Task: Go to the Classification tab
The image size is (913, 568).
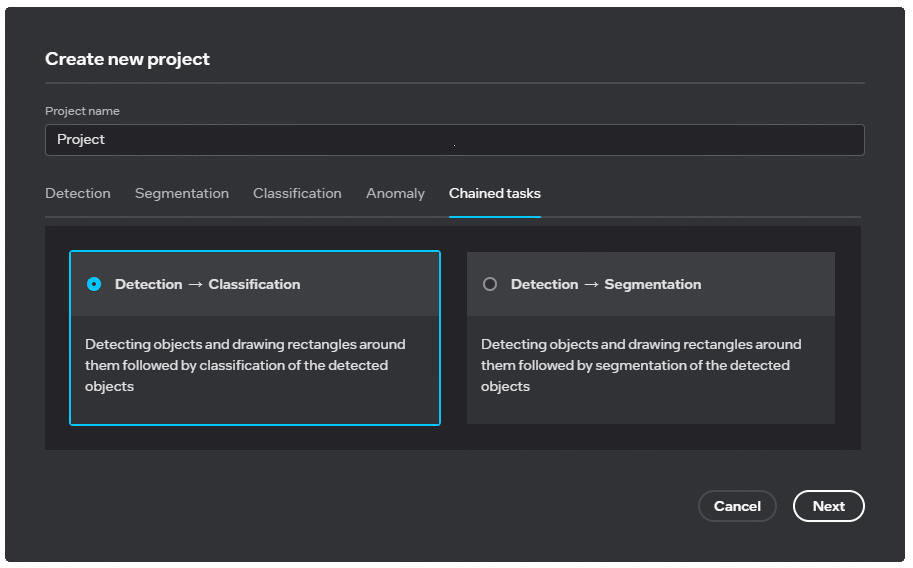Action: pyautogui.click(x=297, y=193)
